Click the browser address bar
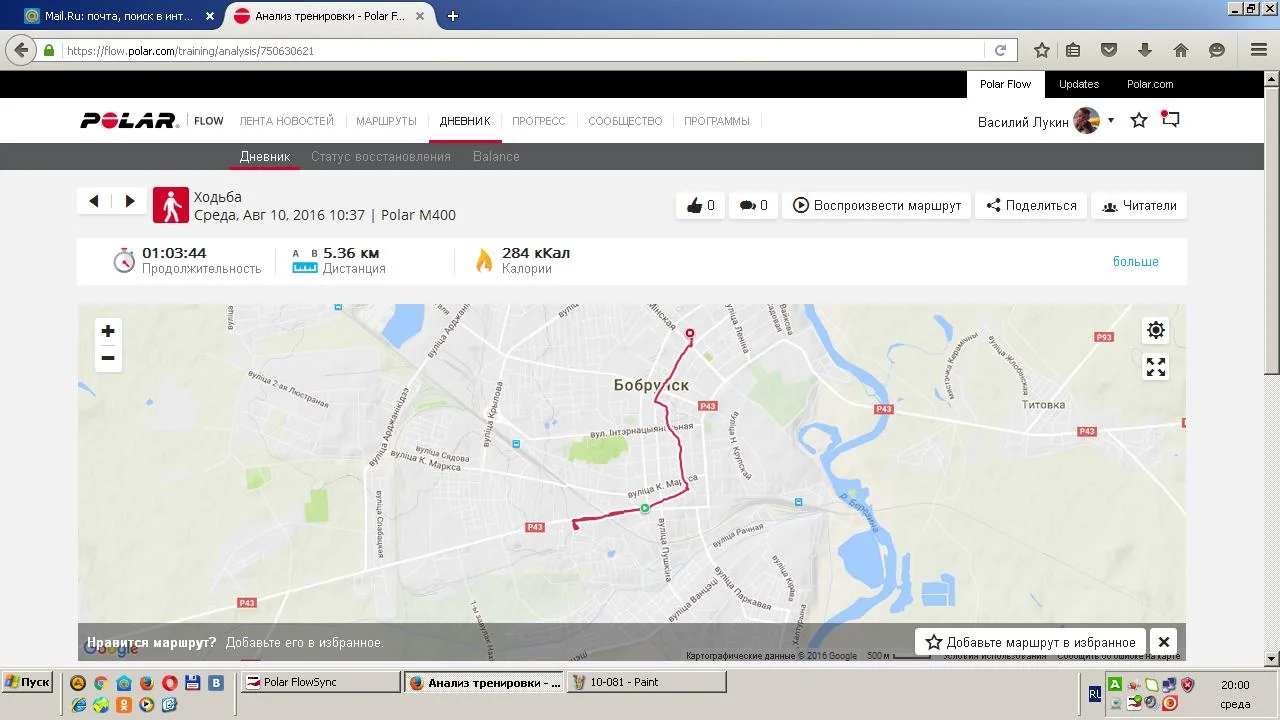Viewport: 1280px width, 720px height. point(520,50)
